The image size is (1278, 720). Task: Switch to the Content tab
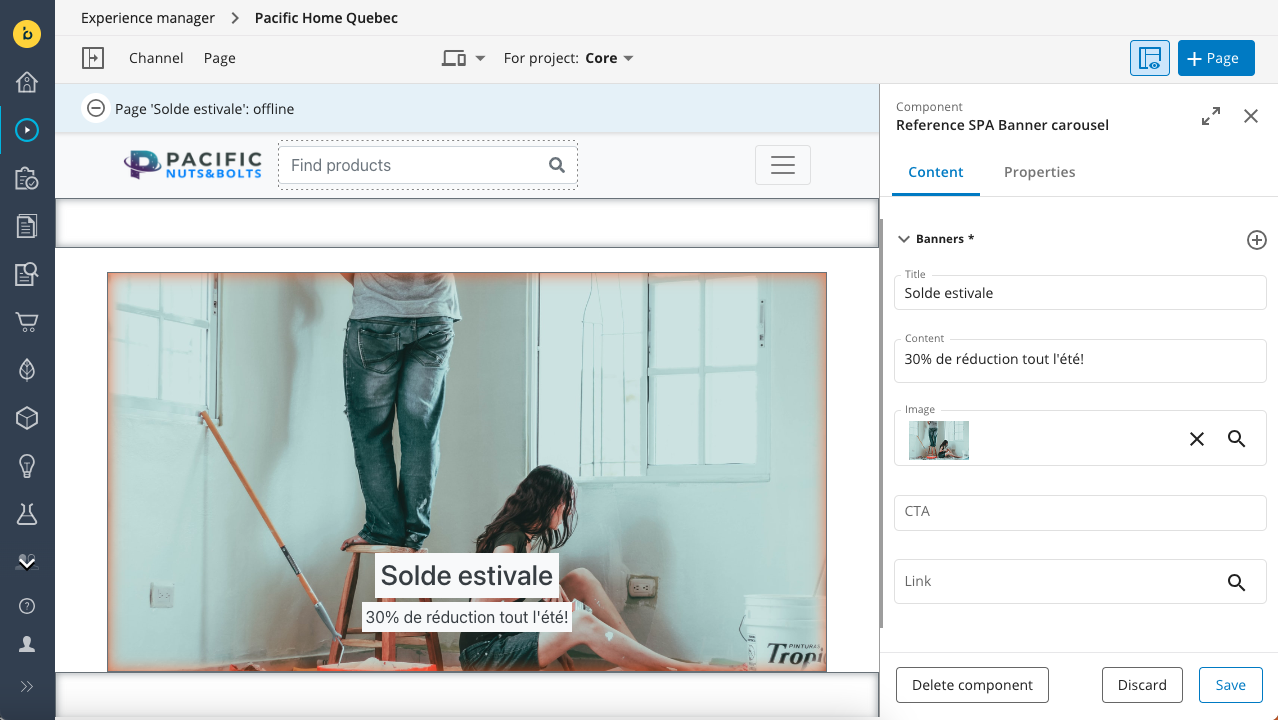click(x=936, y=172)
